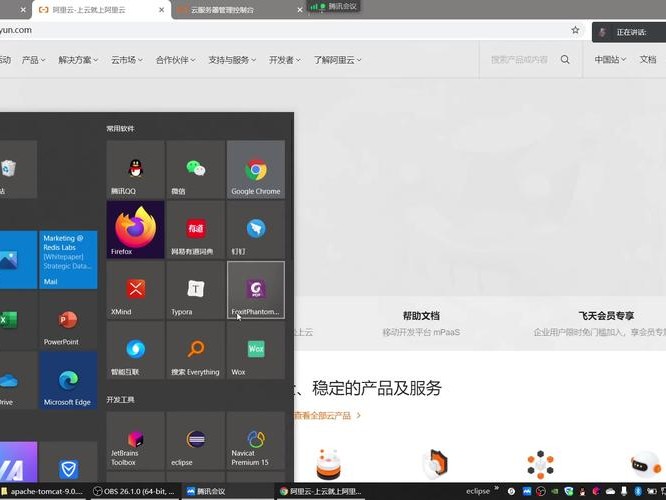Click the search magnifier icon on Aliyun
The image size is (666, 500).
565,59
